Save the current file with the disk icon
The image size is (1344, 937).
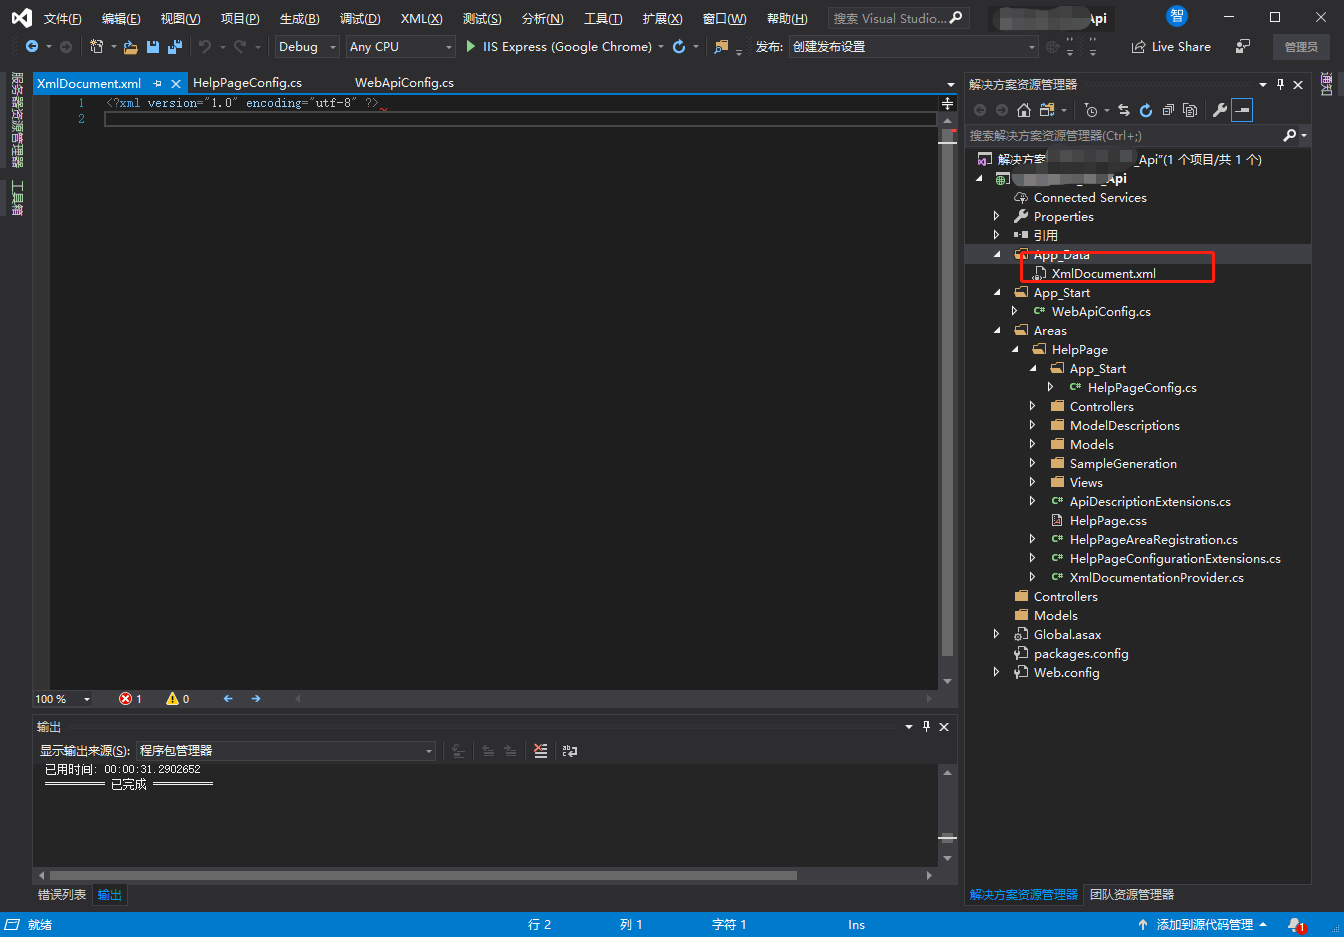tap(153, 47)
